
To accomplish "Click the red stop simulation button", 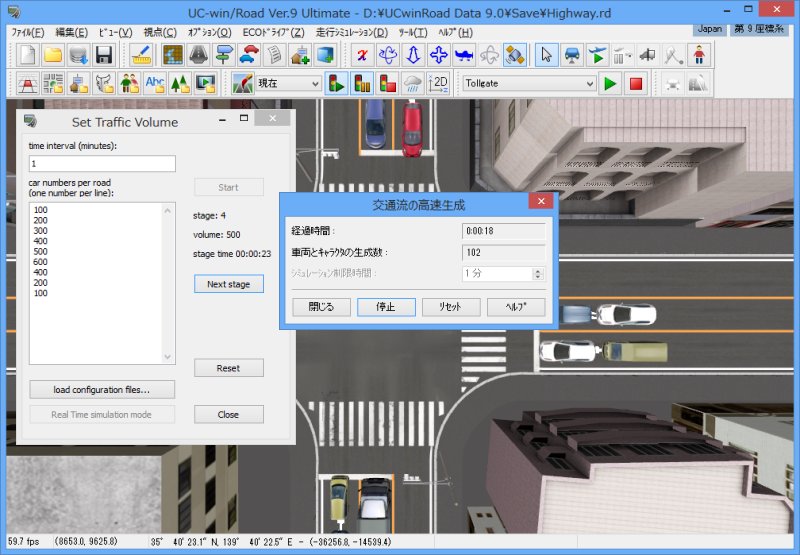I will (635, 84).
